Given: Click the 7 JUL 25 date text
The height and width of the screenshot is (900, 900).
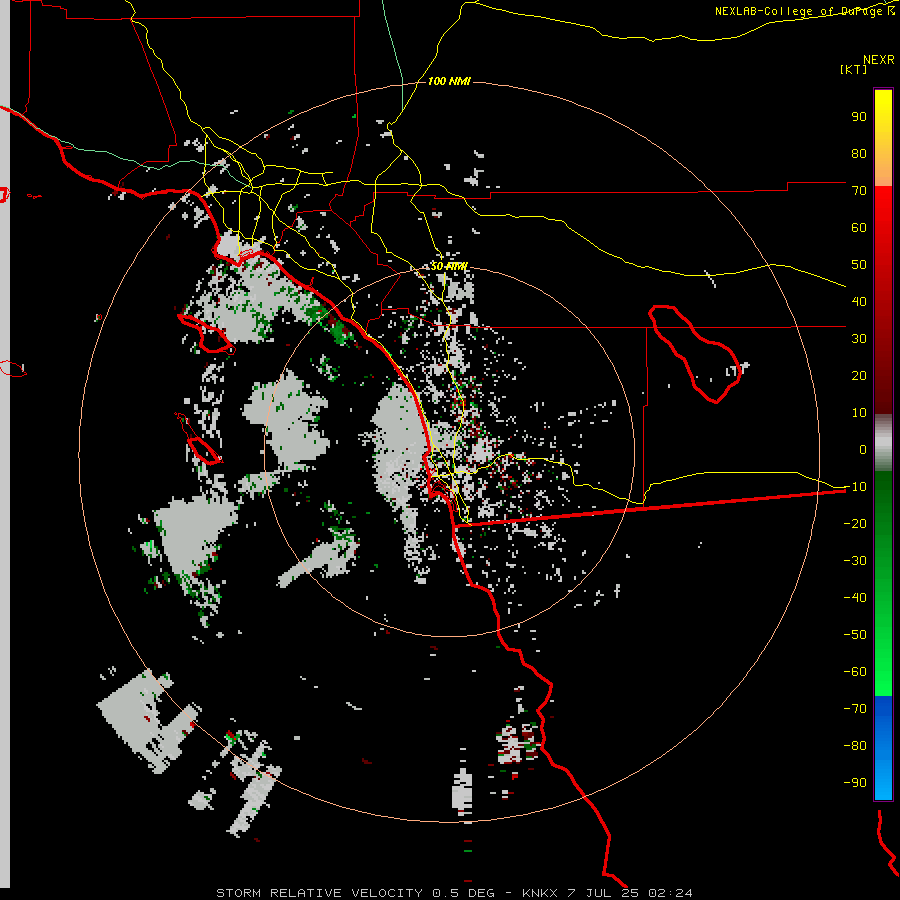Looking at the screenshot, I should (x=604, y=893).
